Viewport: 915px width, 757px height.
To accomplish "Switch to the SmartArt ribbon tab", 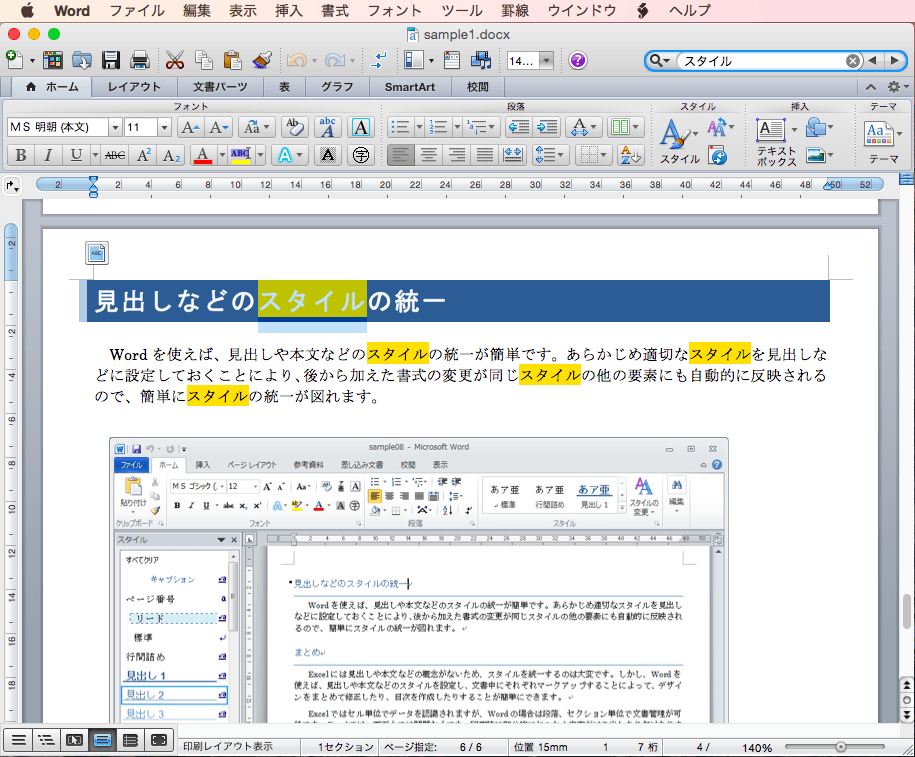I will (410, 86).
